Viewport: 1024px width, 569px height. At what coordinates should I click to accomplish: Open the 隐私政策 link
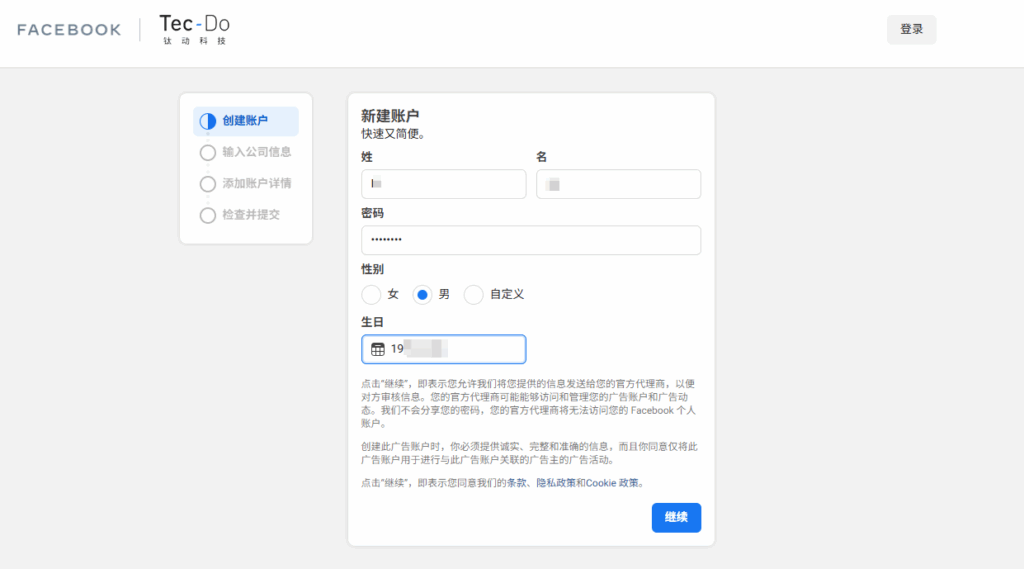pos(553,483)
